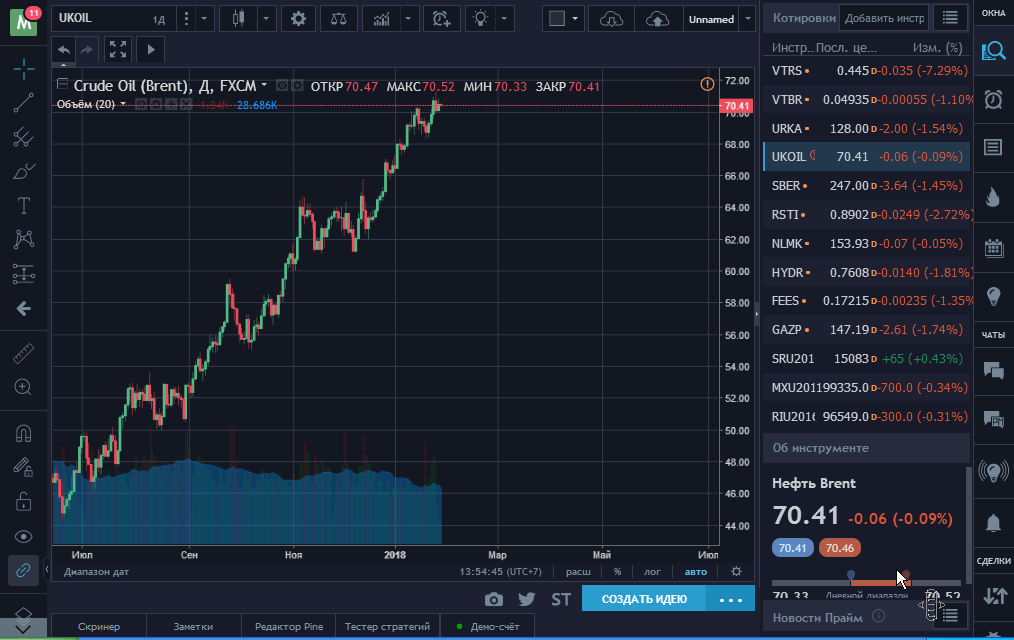Open the object tree layers icon

[x=24, y=613]
